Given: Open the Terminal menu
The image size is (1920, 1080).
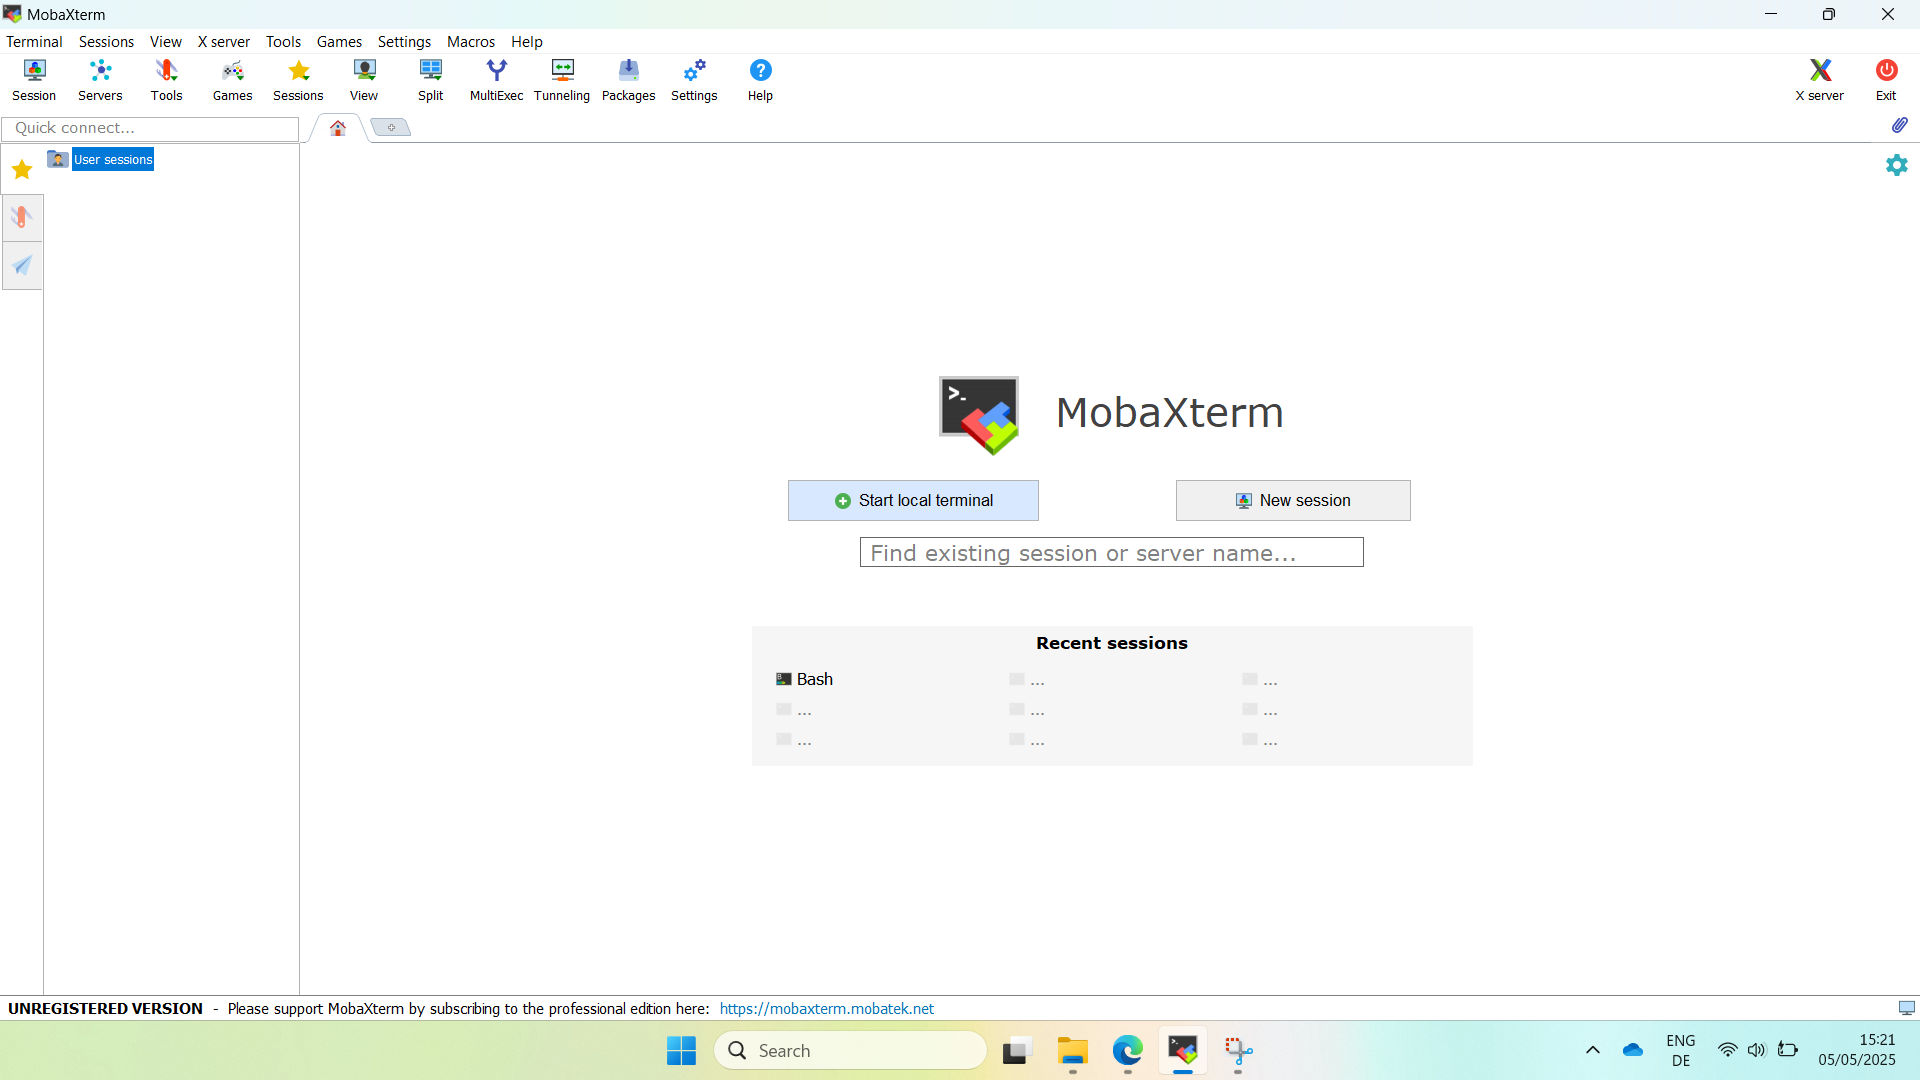Looking at the screenshot, I should 34,42.
